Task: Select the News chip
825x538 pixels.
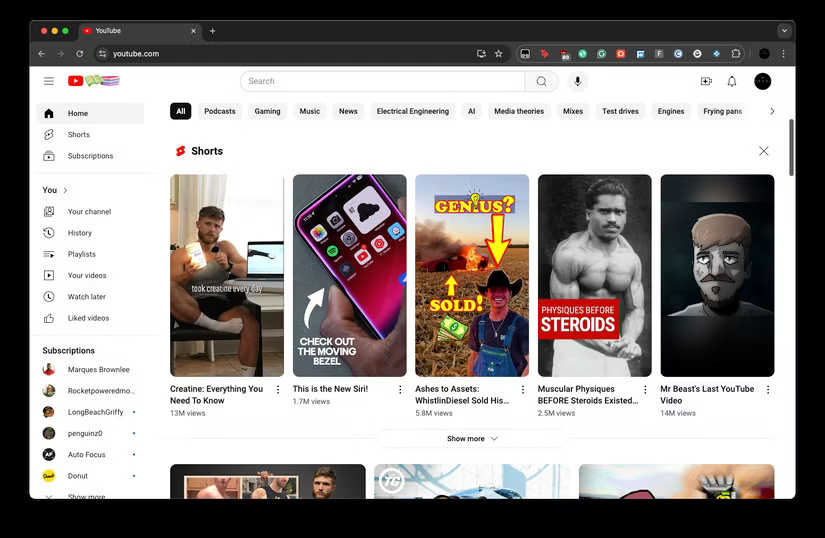Action: [348, 111]
